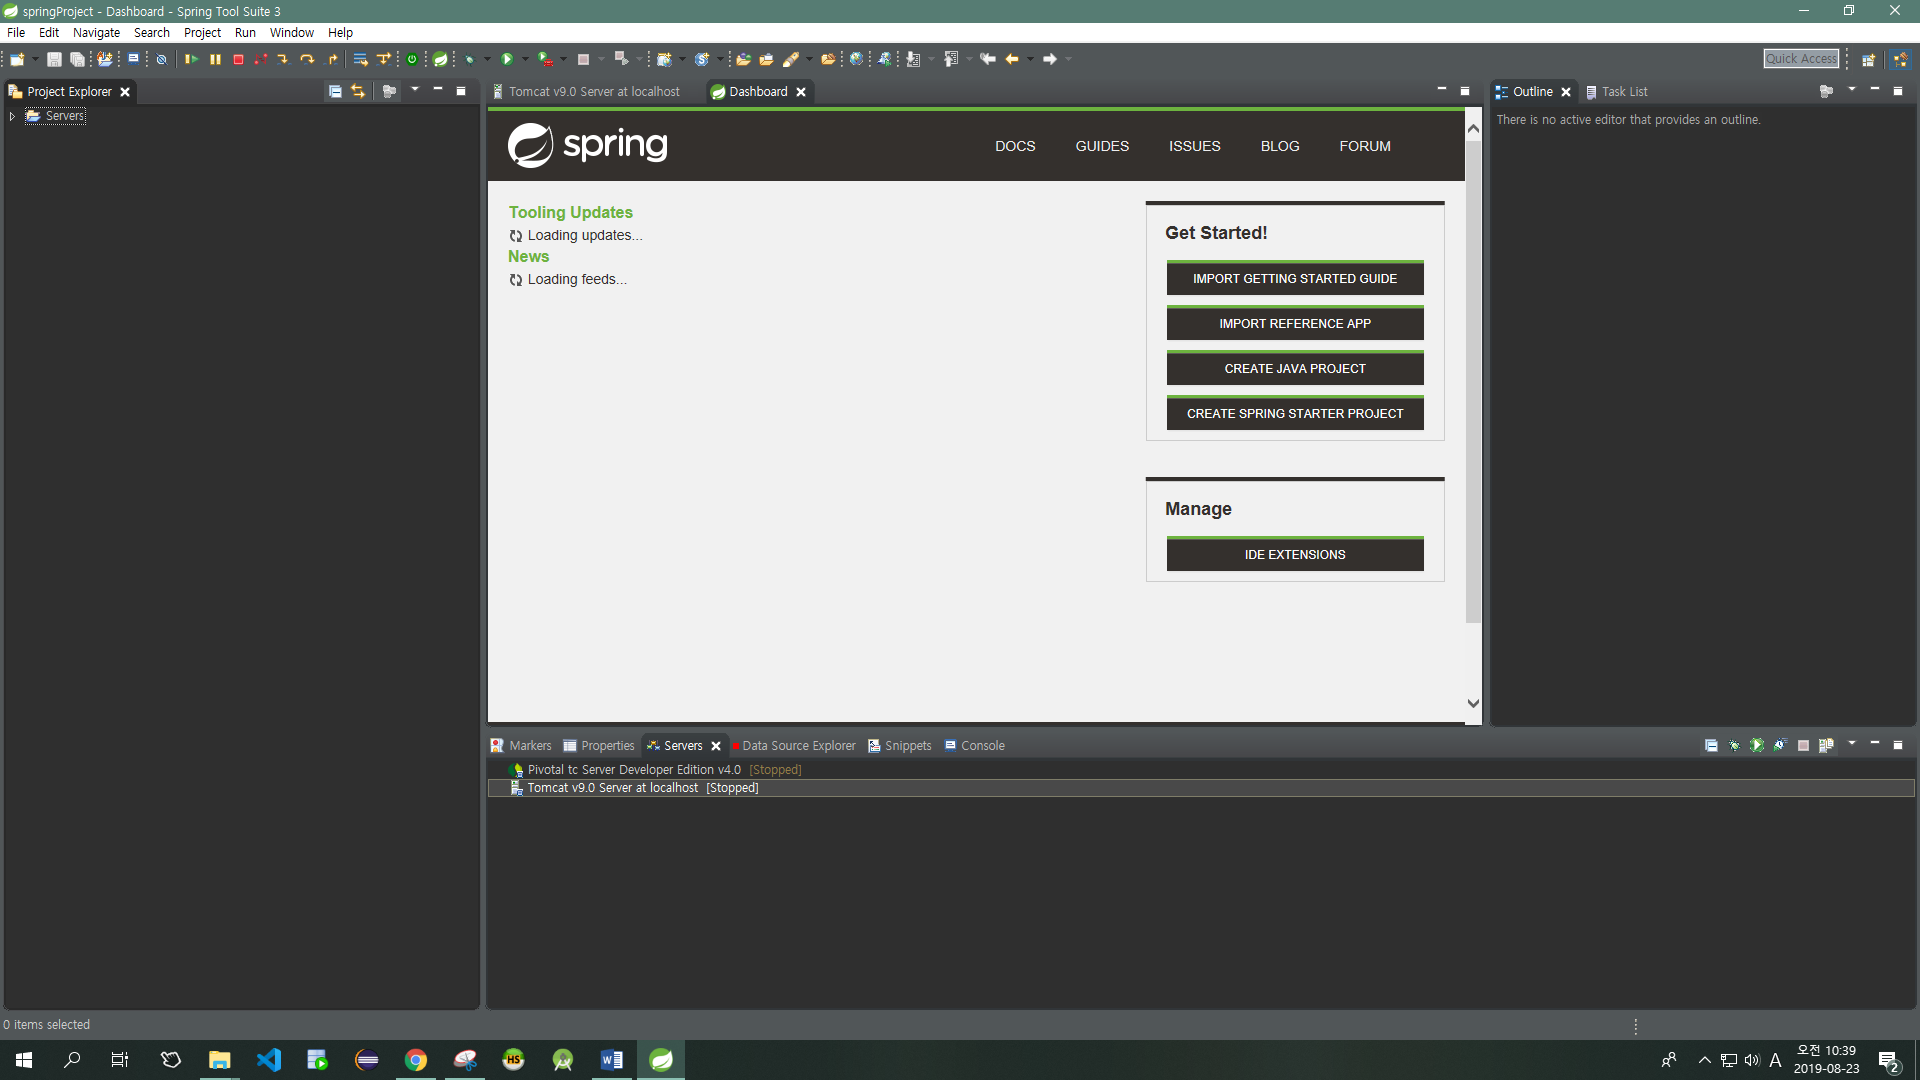Open the Spring Dashboard leaf toolbar icon

coord(440,59)
